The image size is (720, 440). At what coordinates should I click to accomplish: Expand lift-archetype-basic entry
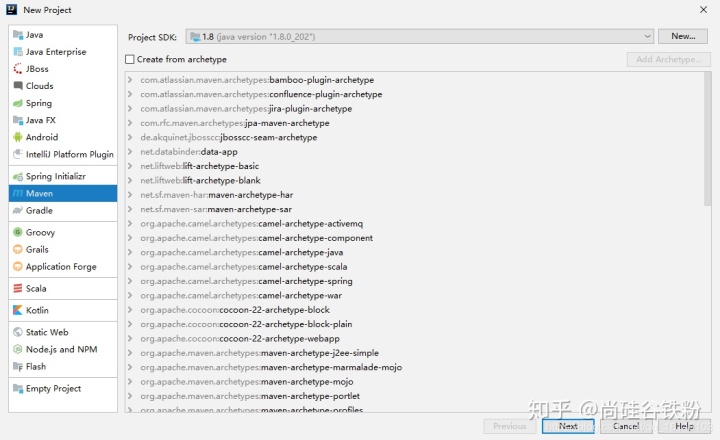130,166
